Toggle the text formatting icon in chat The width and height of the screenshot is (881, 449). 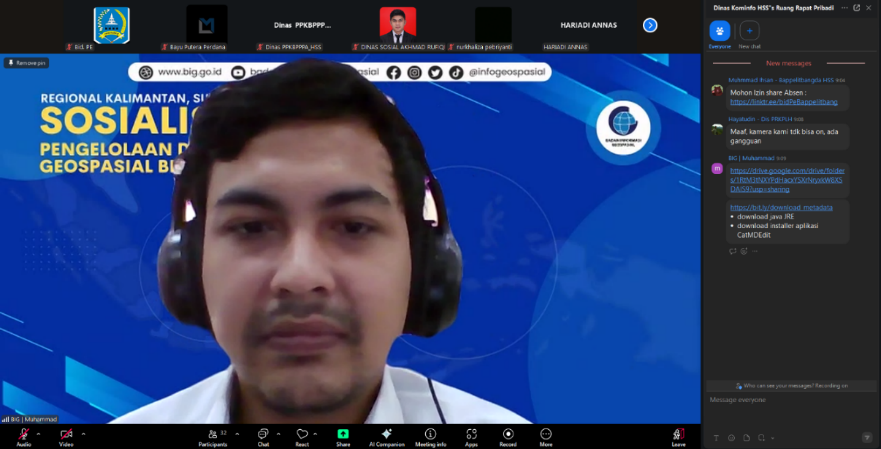point(716,438)
